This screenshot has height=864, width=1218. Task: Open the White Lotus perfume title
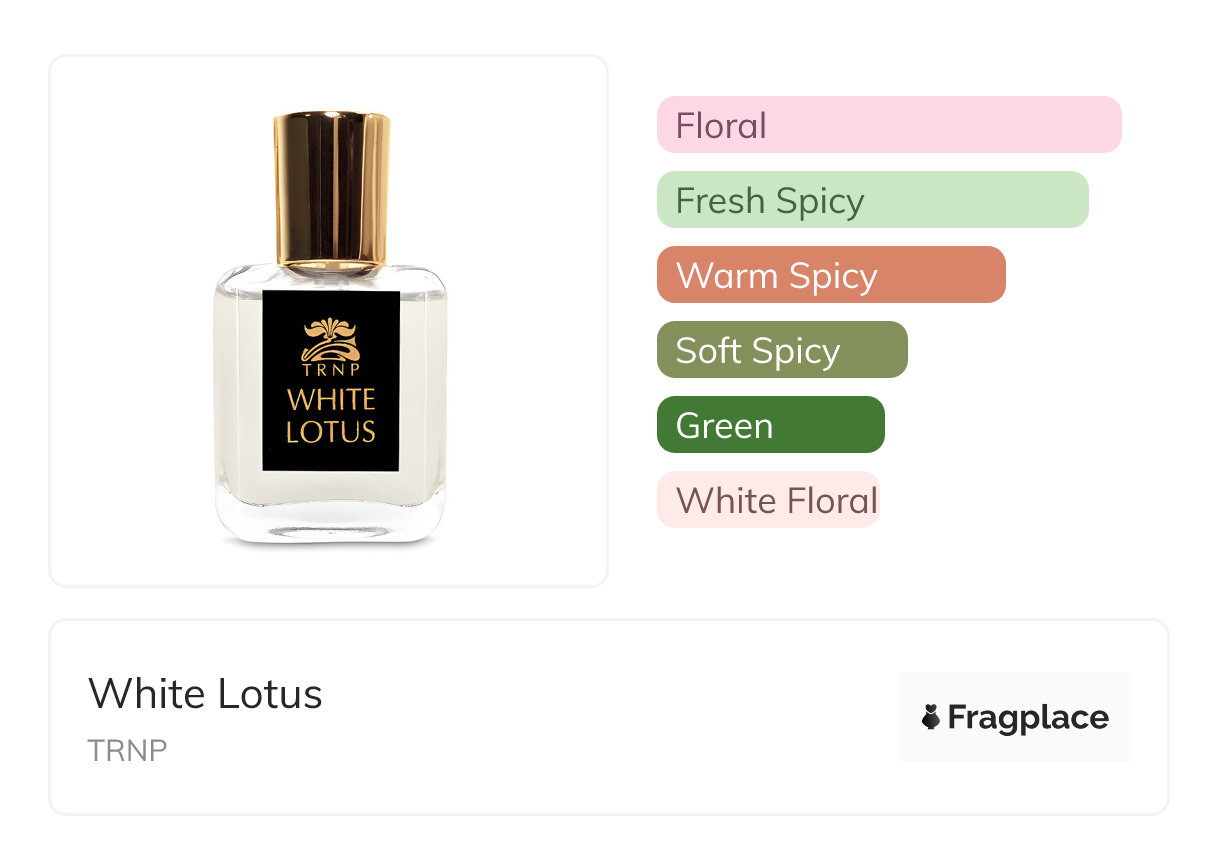[205, 693]
